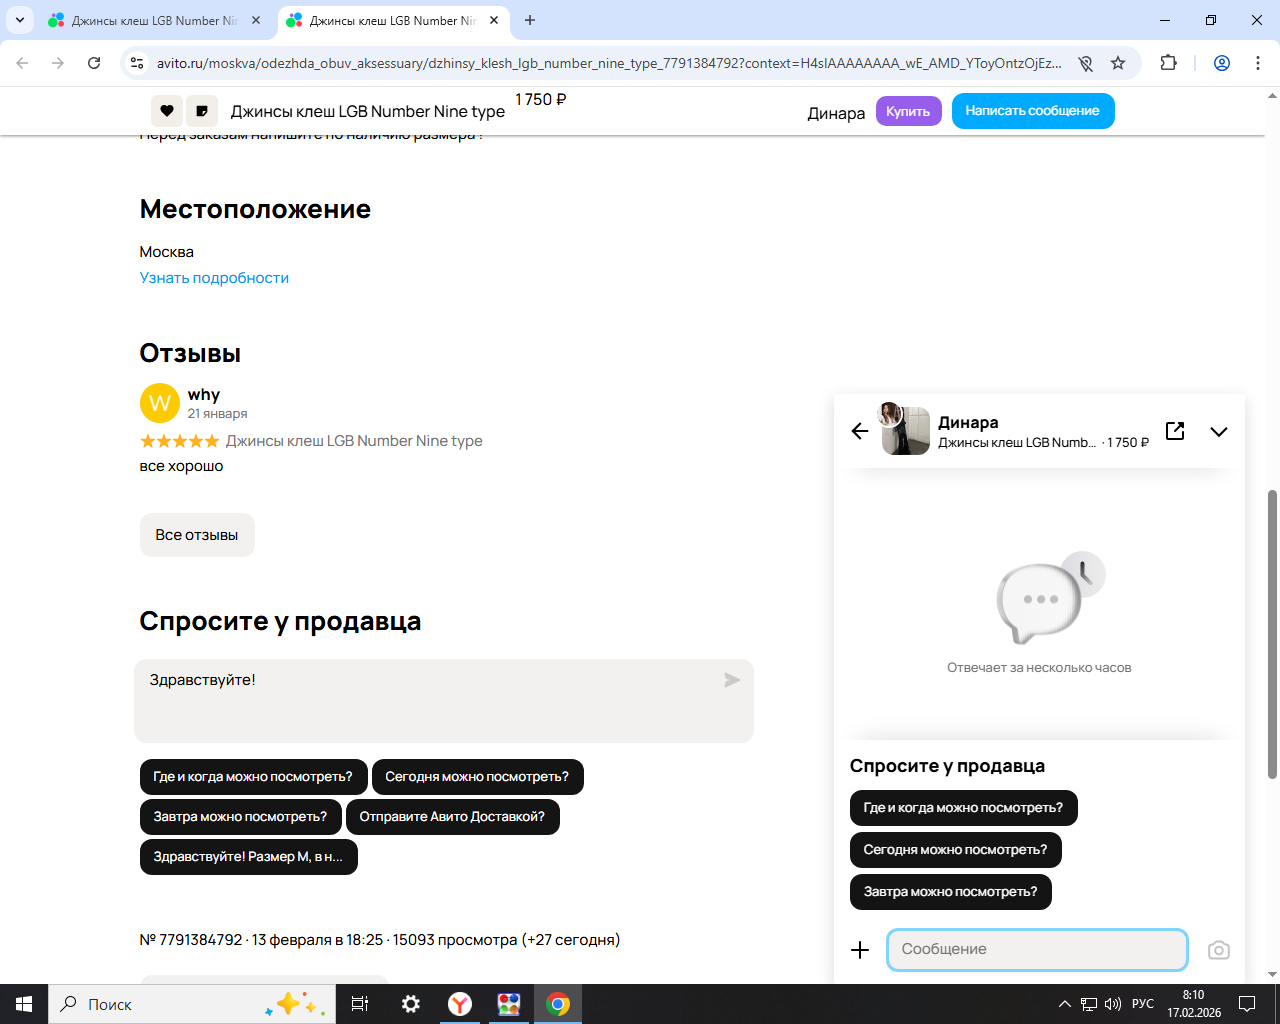Open the browser extensions menu
This screenshot has height=1024, width=1280.
1168,63
